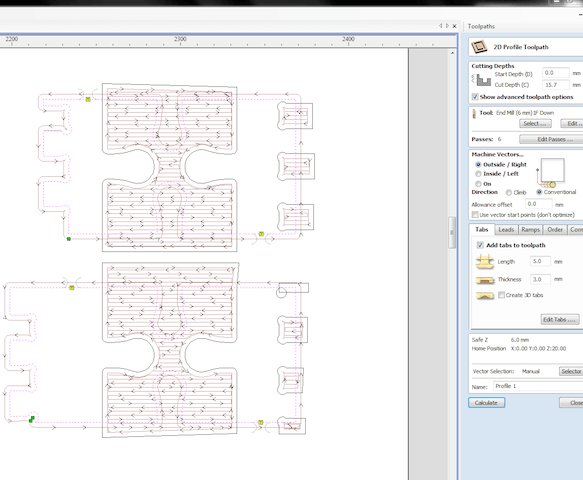The width and height of the screenshot is (583, 480).
Task: Click the vector Selector button
Action: tap(571, 371)
